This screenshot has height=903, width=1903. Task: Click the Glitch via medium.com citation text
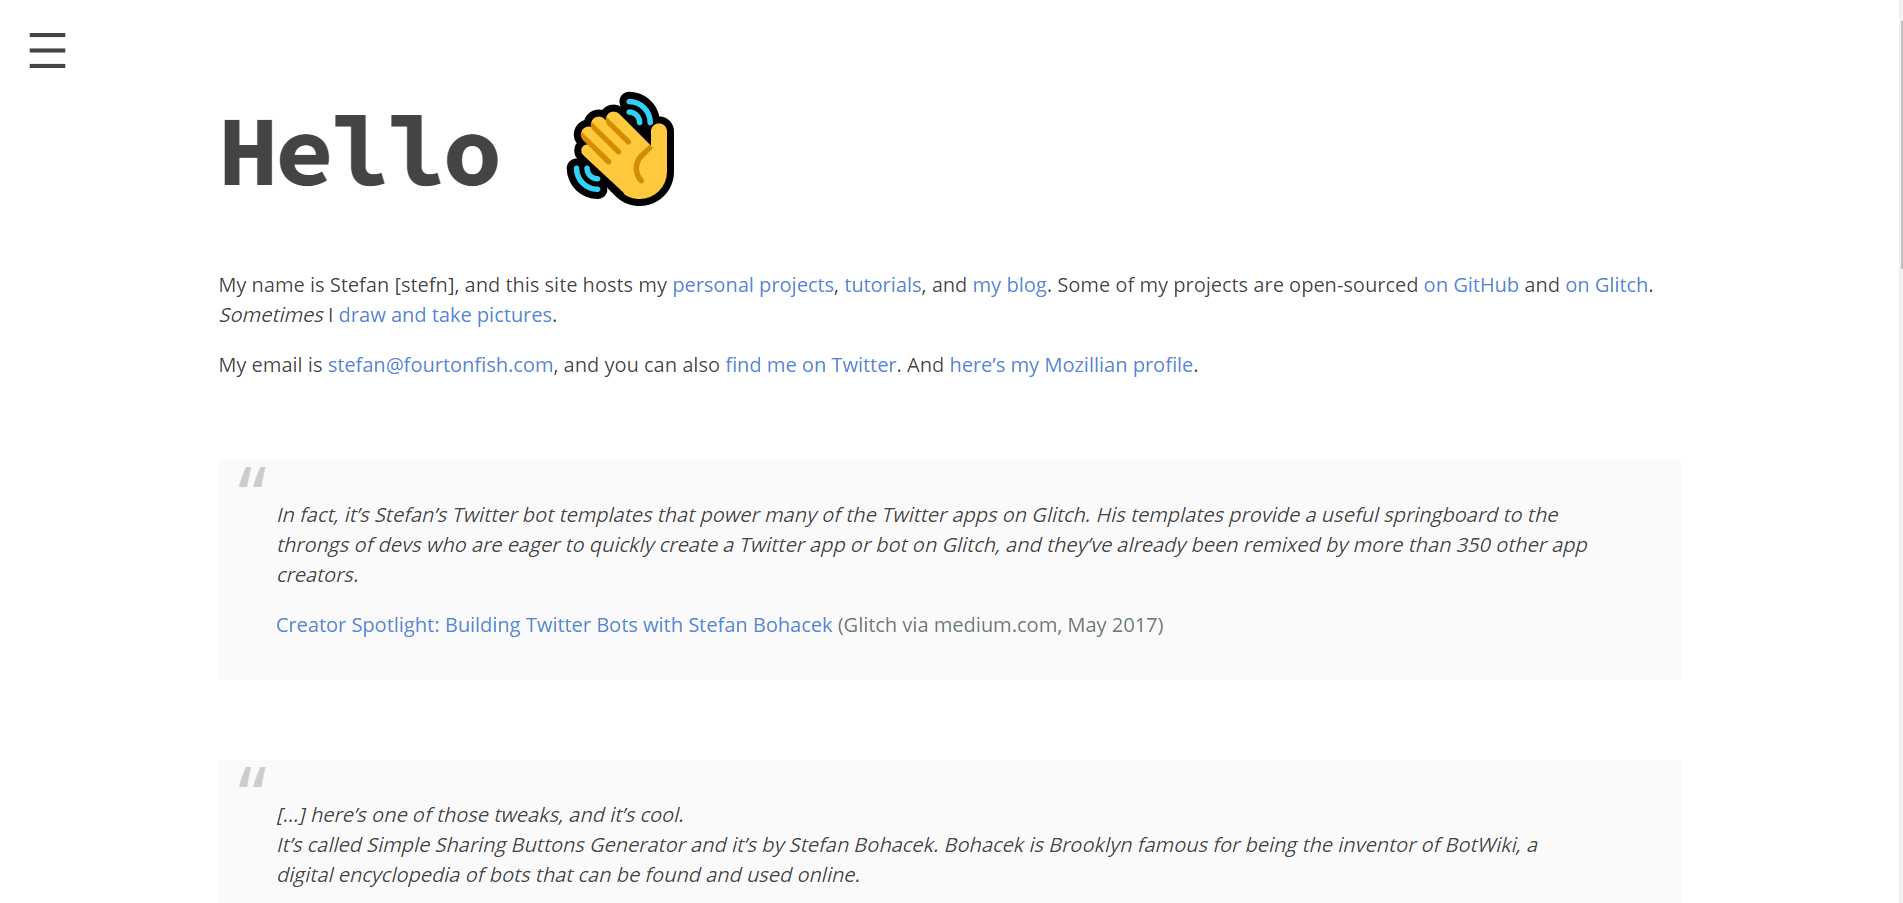(x=1000, y=625)
